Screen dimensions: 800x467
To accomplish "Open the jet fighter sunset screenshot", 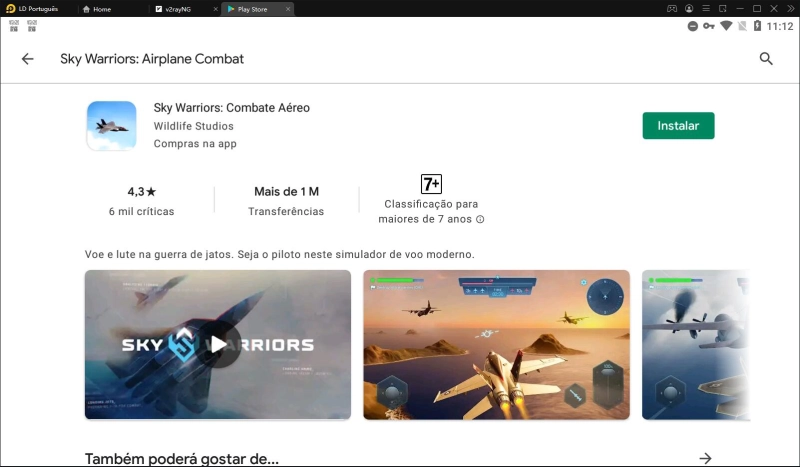I will (x=496, y=344).
